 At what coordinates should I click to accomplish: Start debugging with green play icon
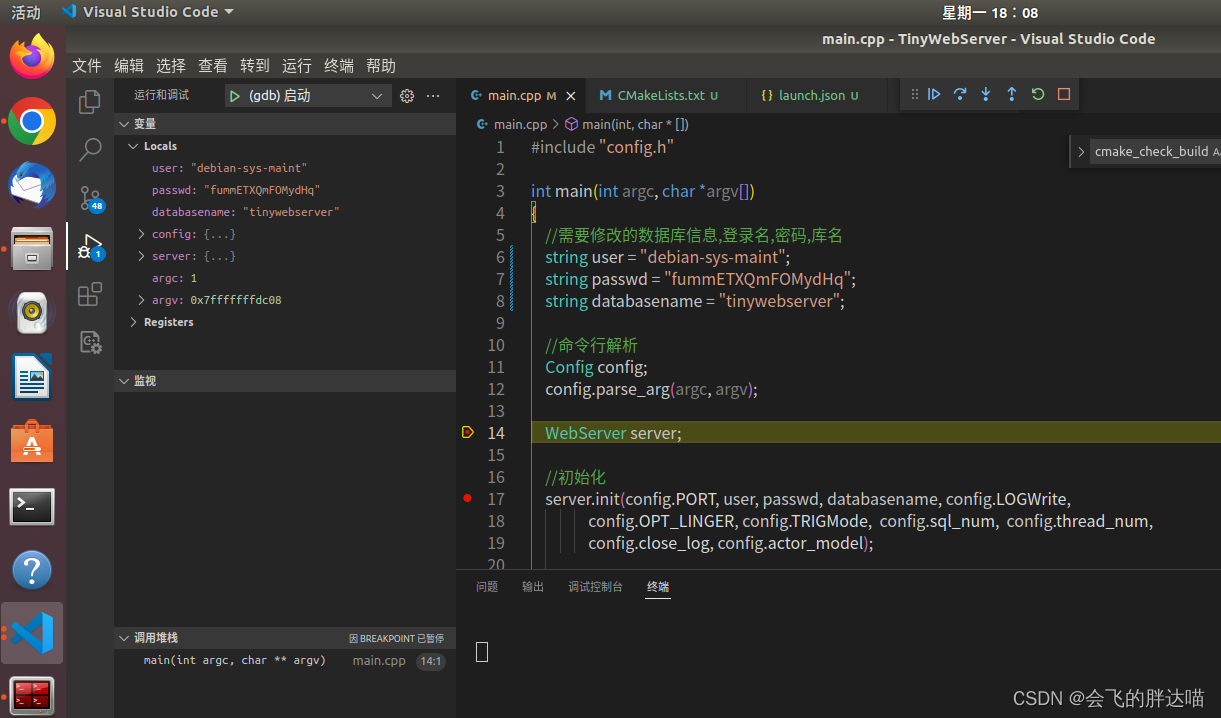coord(234,96)
